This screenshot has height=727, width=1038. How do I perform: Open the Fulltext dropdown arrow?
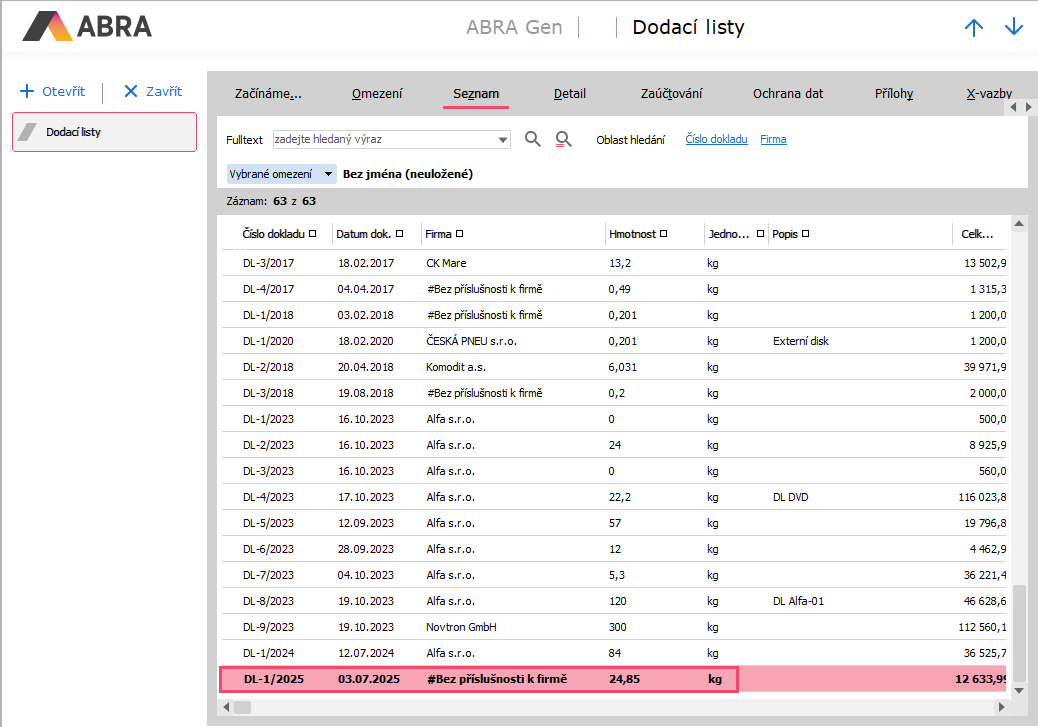[502, 140]
